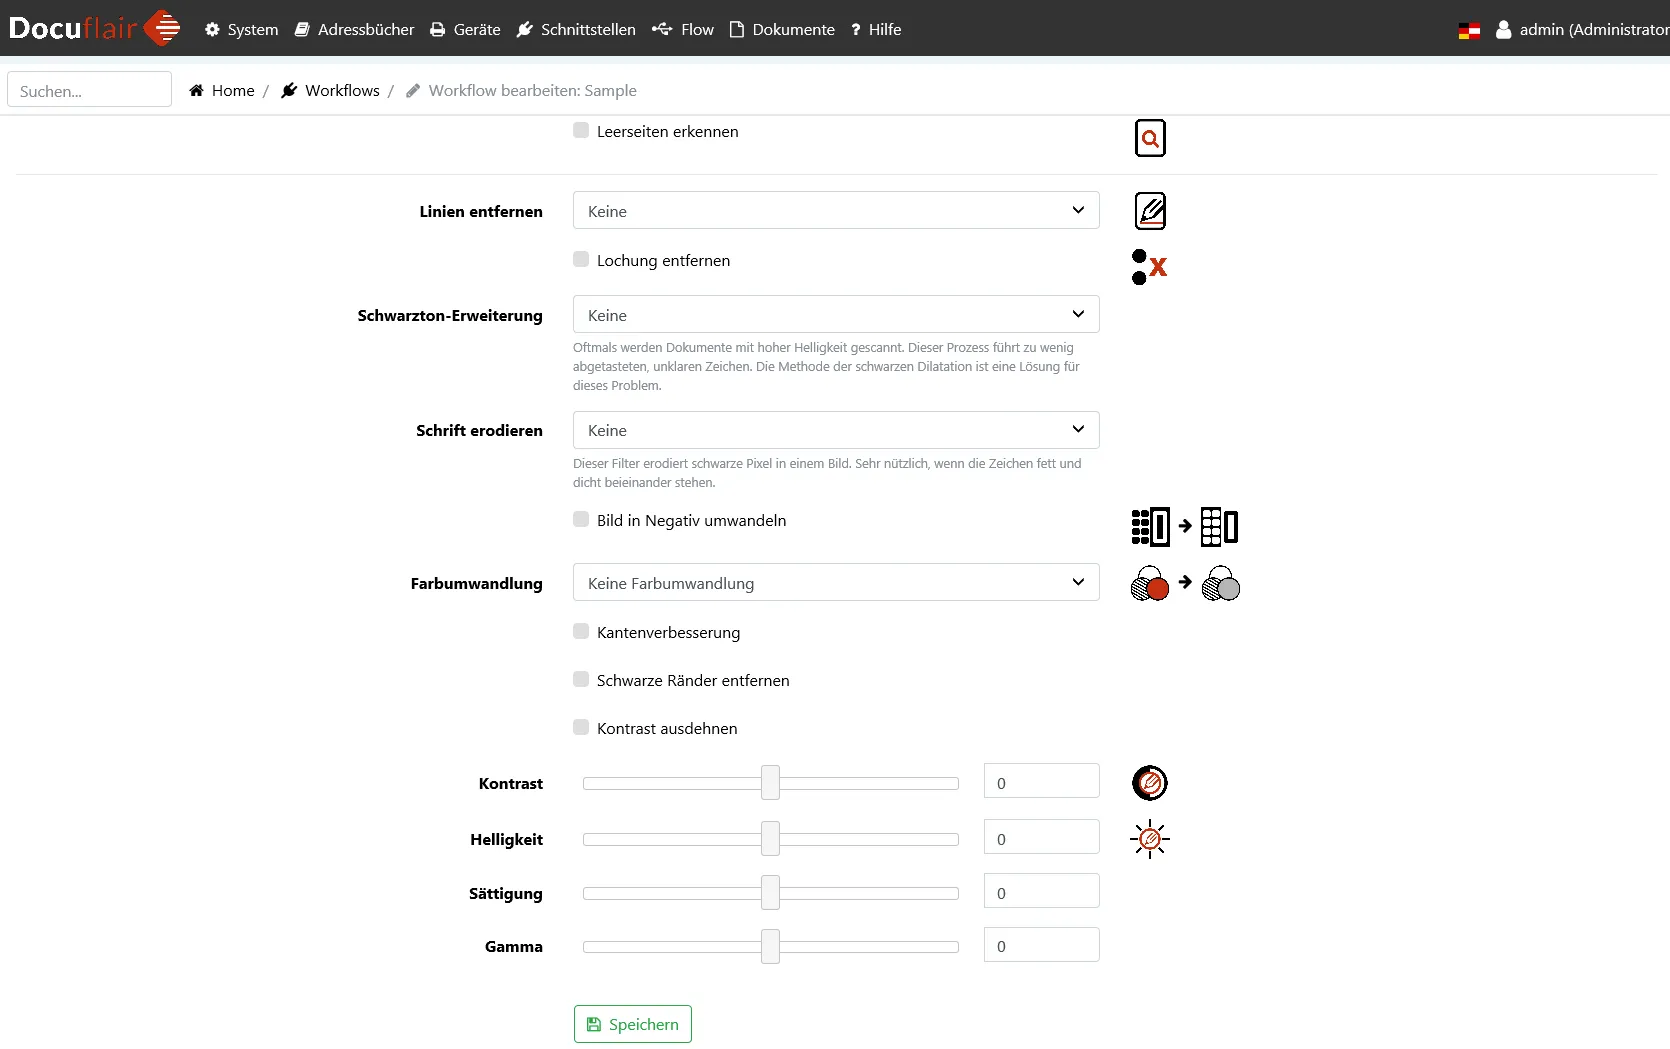Viewport: 1670px width, 1049px height.
Task: Click the Kontrast slider handle
Action: click(770, 783)
